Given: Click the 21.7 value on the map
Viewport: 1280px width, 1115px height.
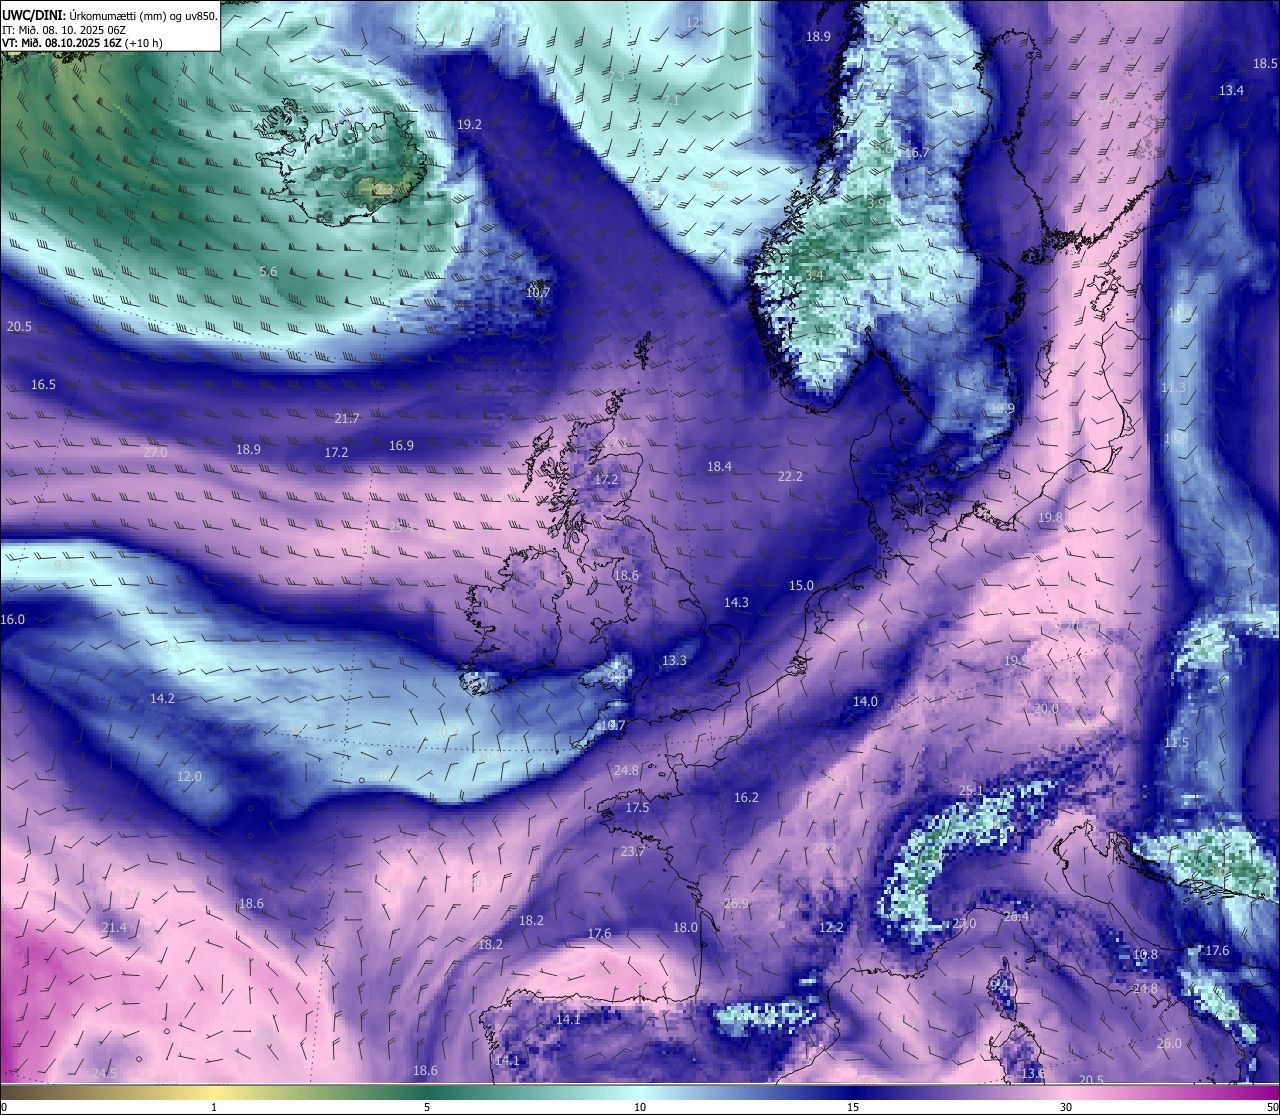Looking at the screenshot, I should pos(347,419).
